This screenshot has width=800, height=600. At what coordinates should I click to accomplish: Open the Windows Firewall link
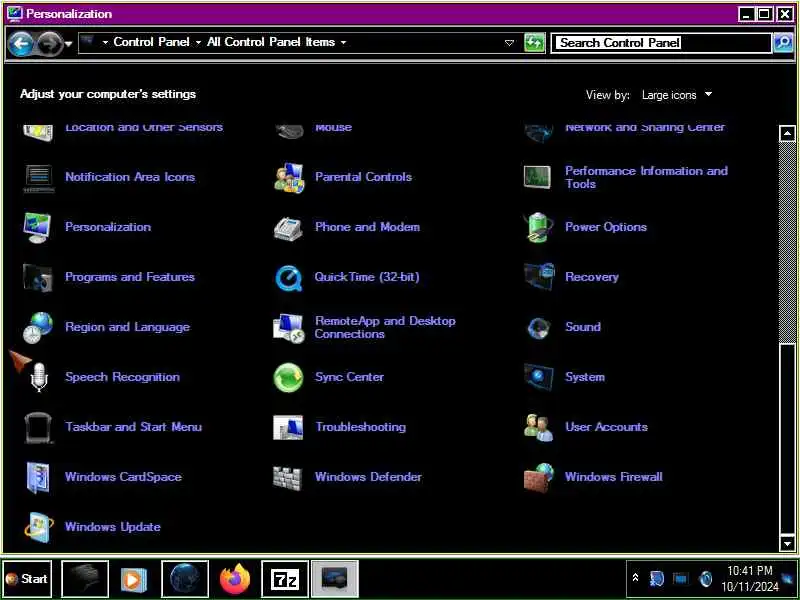click(x=614, y=477)
